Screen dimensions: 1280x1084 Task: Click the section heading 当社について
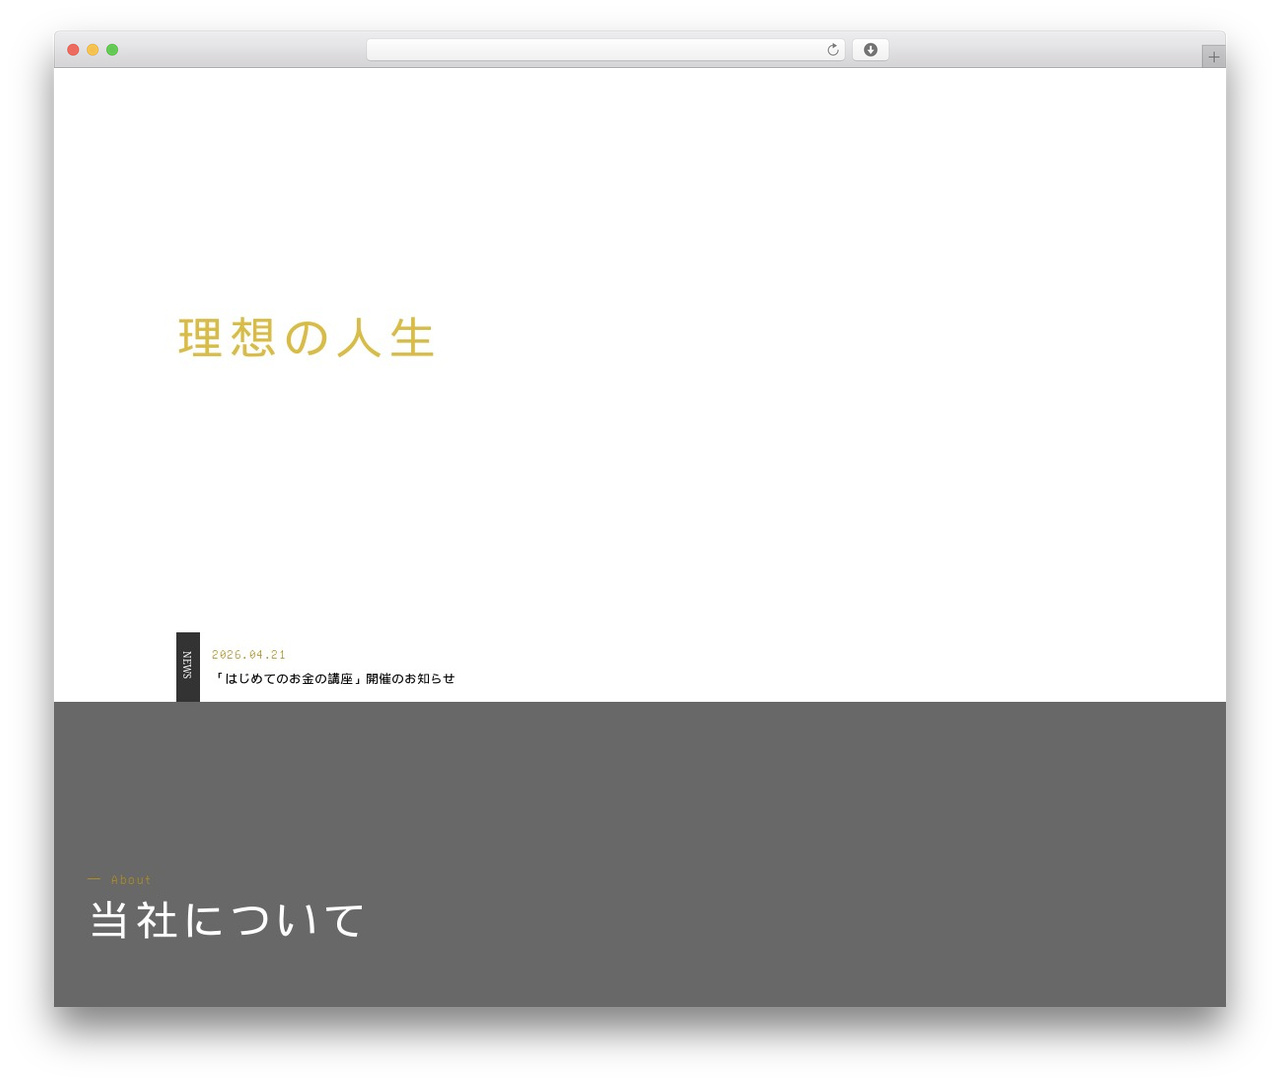pyautogui.click(x=227, y=920)
